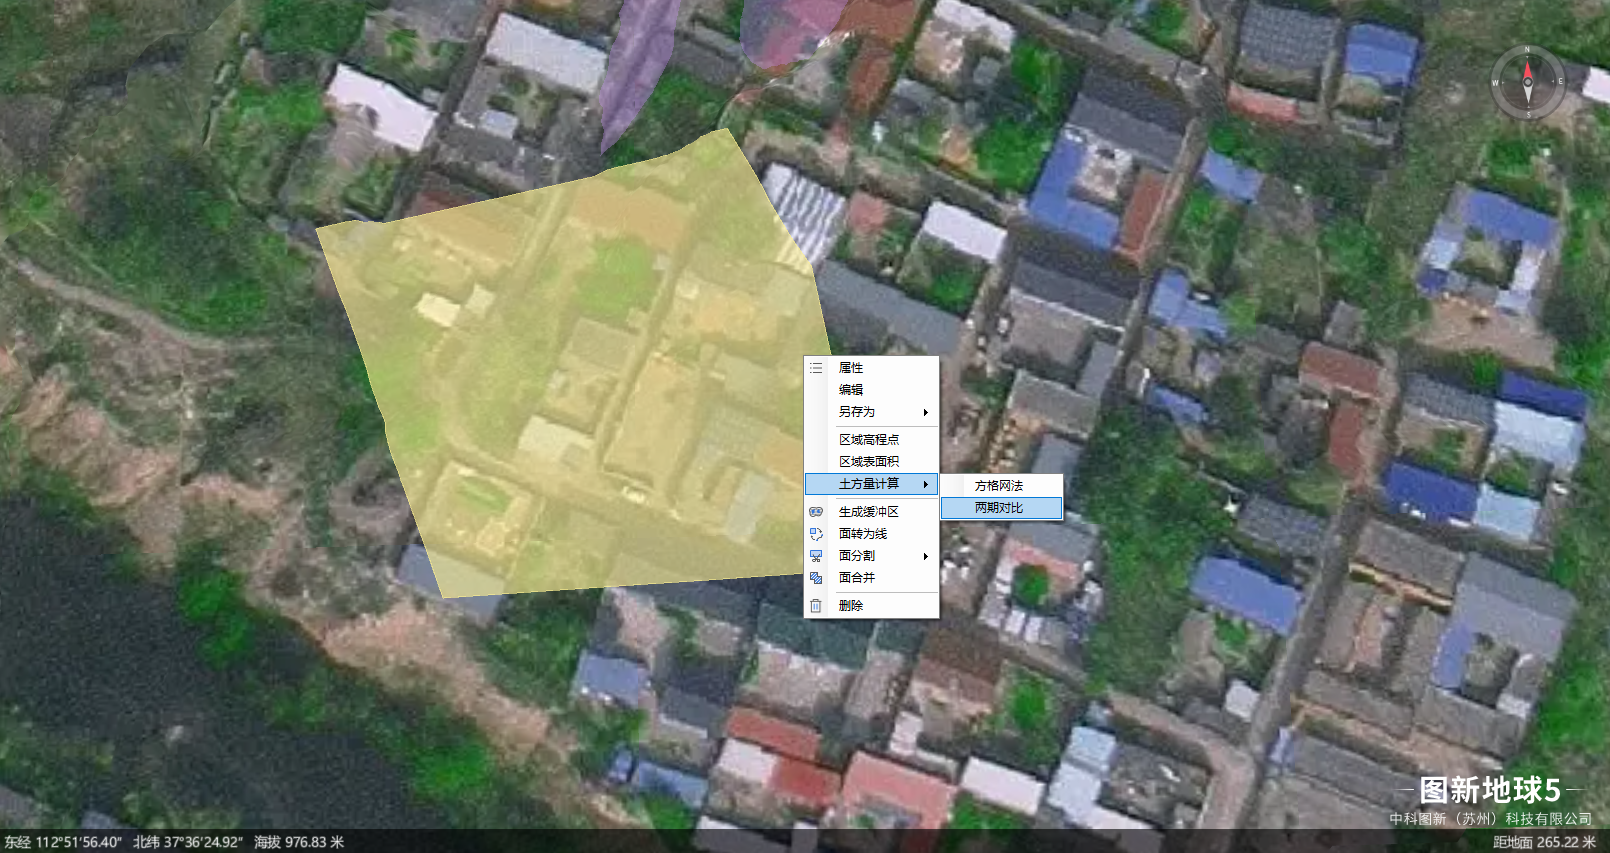Click the 面转为线 polygon-to-line icon

[x=816, y=534]
